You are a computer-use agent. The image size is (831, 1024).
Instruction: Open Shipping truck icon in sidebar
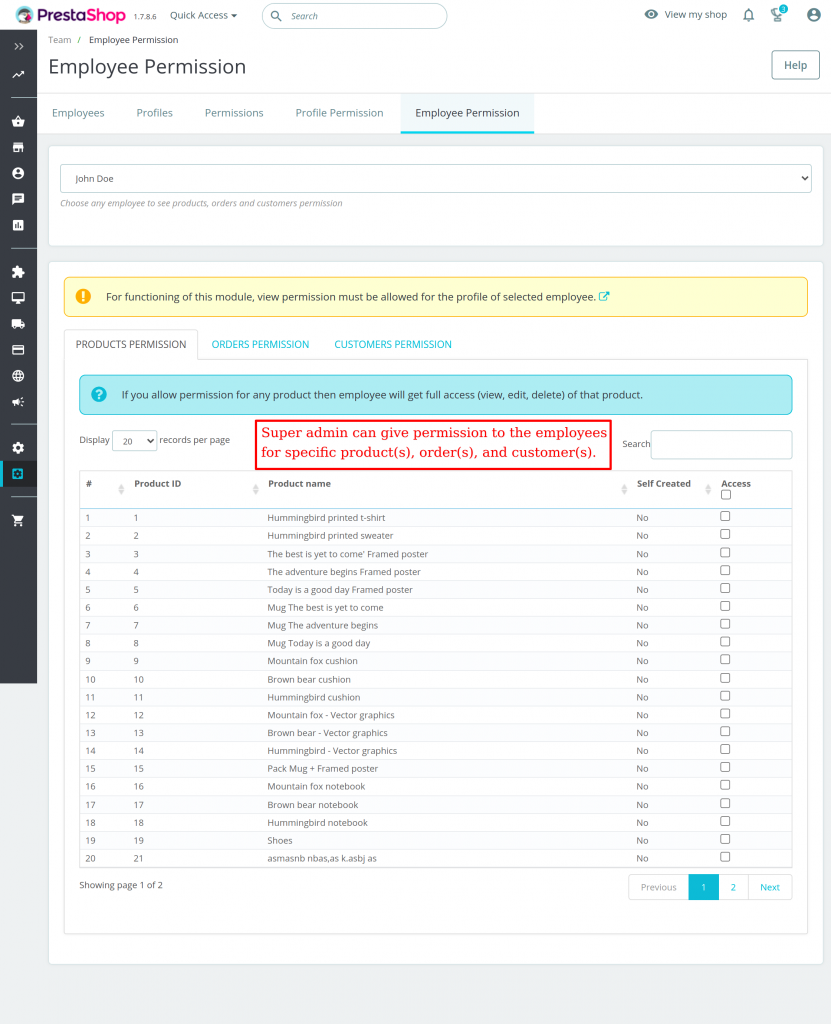pos(18,324)
